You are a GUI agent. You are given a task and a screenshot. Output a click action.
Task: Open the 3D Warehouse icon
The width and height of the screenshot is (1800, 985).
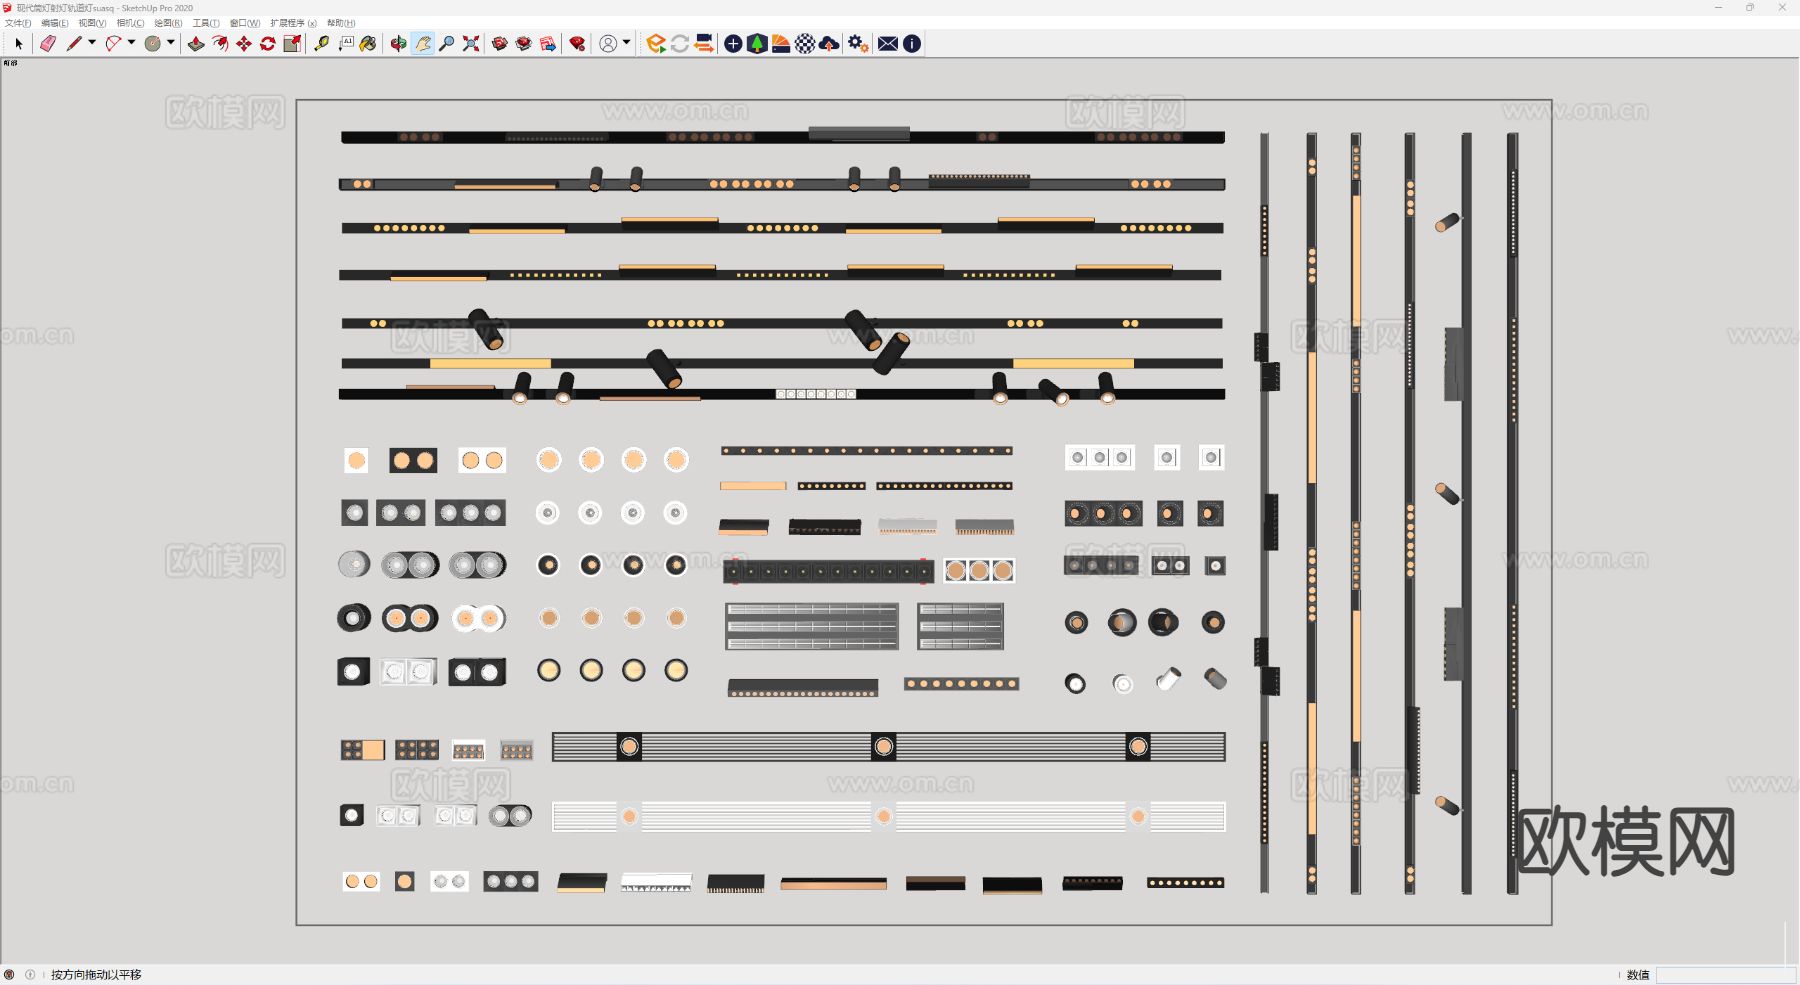point(500,44)
